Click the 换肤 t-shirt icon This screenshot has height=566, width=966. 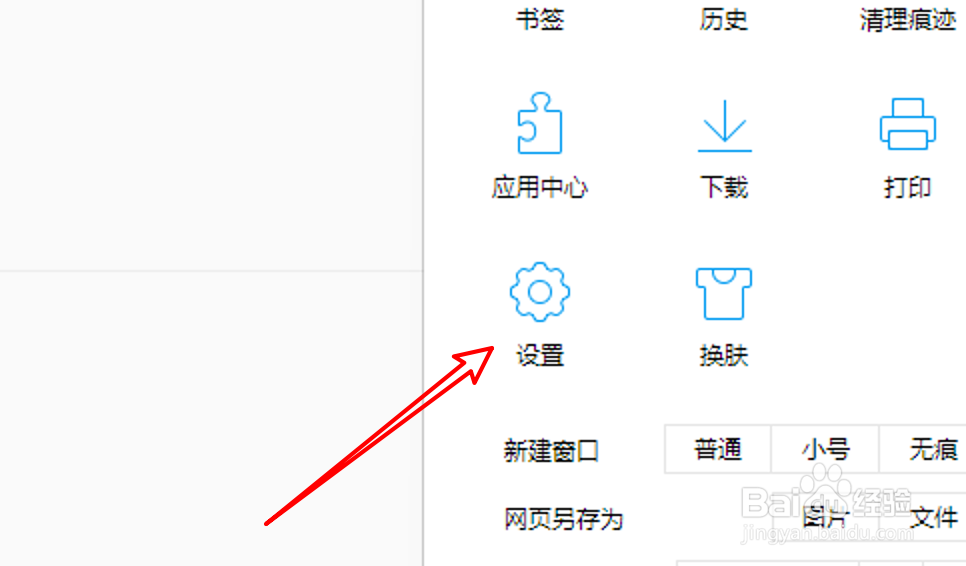click(x=724, y=294)
